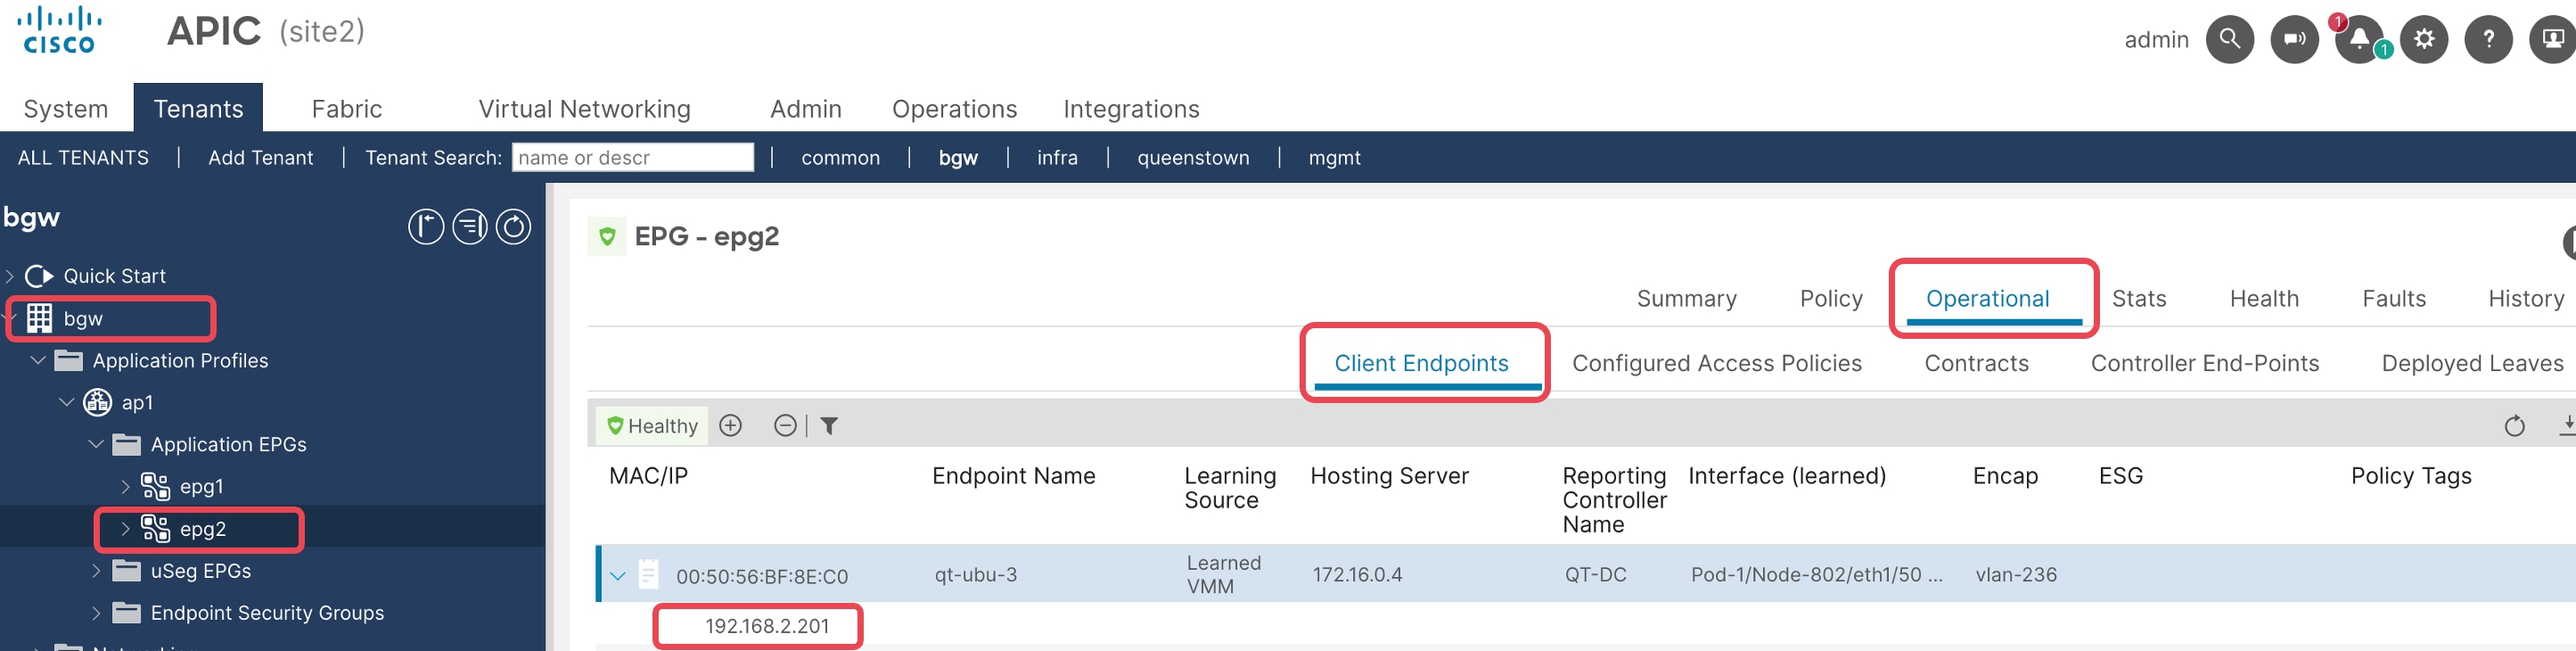Image resolution: width=2576 pixels, height=651 pixels.
Task: Click the user profile monitor icon
Action: click(x=2553, y=39)
